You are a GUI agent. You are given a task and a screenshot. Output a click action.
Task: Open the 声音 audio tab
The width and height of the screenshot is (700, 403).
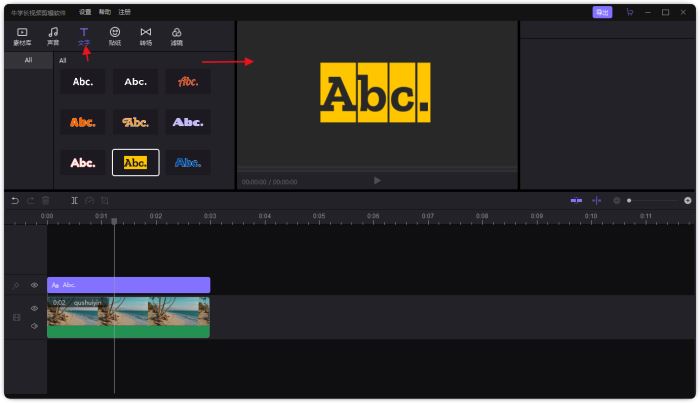(x=53, y=37)
